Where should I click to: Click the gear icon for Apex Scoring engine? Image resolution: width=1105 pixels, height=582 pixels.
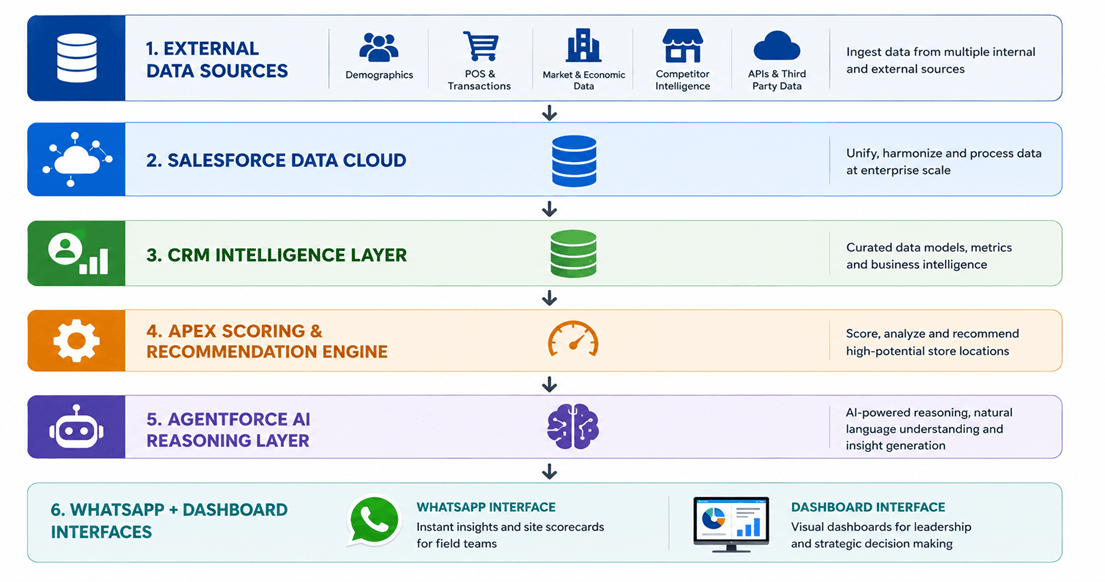click(x=76, y=341)
